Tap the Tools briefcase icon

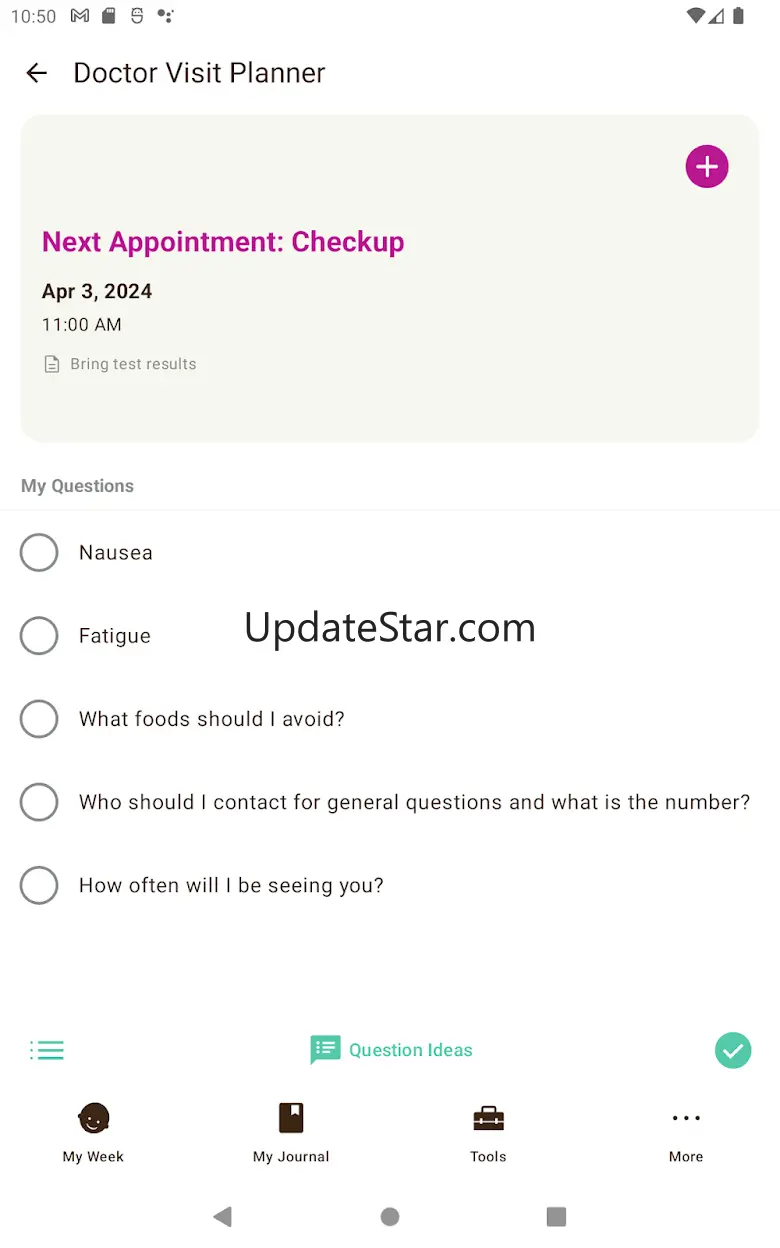pos(488,1118)
